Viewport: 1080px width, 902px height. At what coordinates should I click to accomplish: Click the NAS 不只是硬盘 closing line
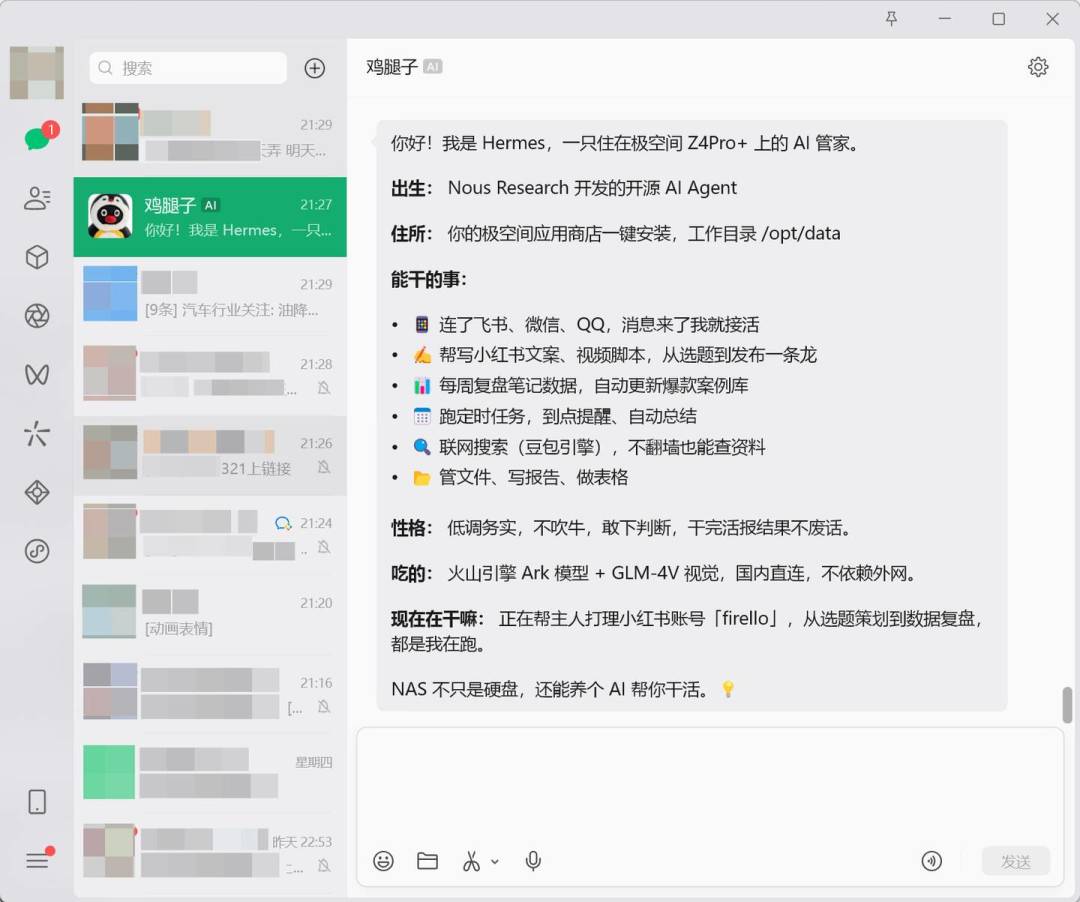click(563, 689)
